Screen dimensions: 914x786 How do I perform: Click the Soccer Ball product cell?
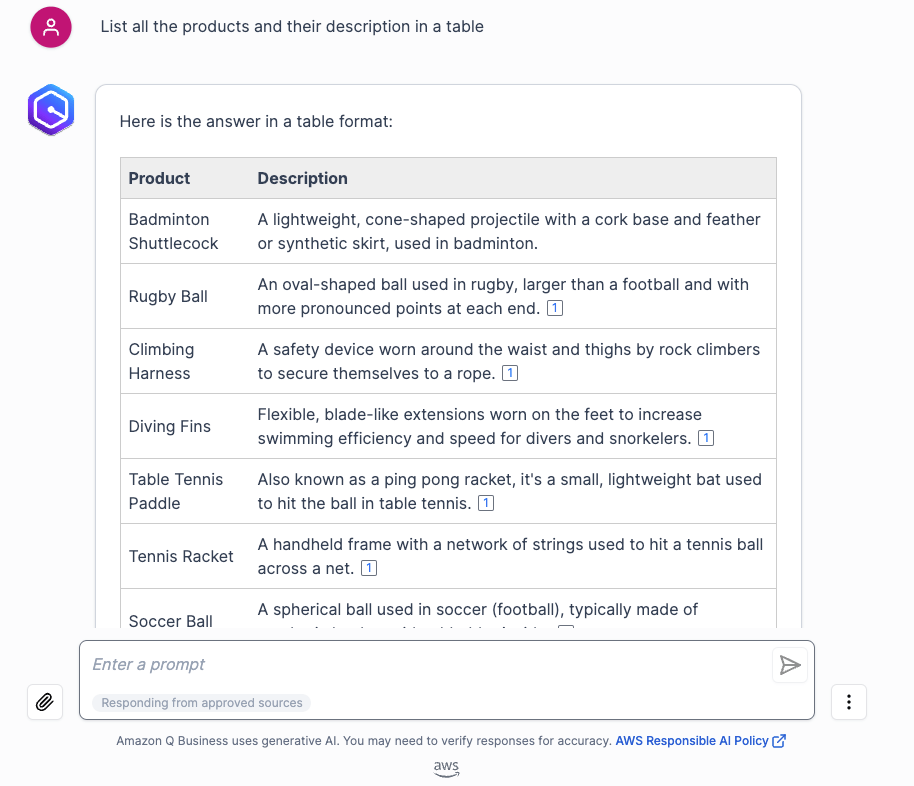(171, 620)
